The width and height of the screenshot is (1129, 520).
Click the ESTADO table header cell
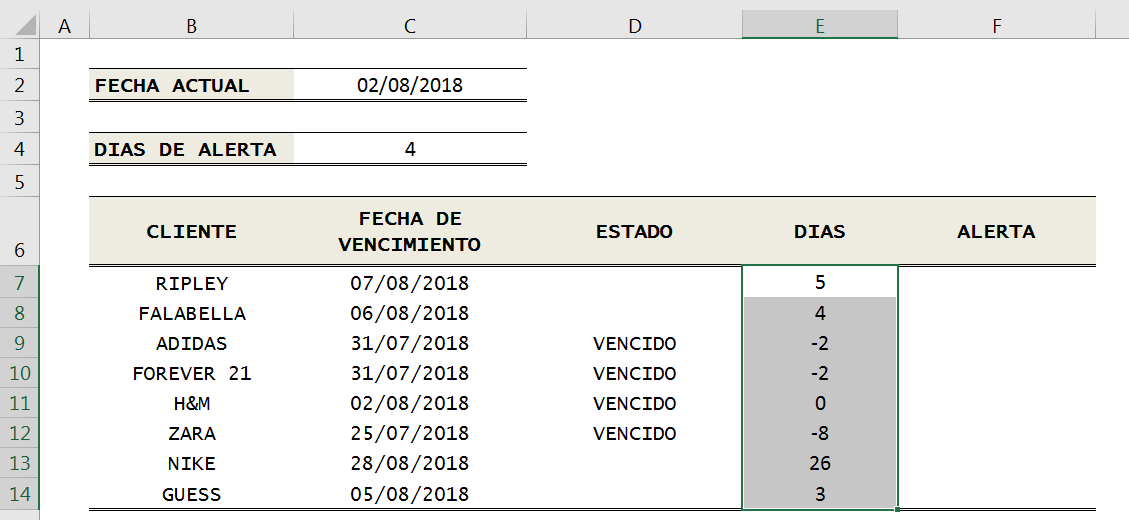634,231
